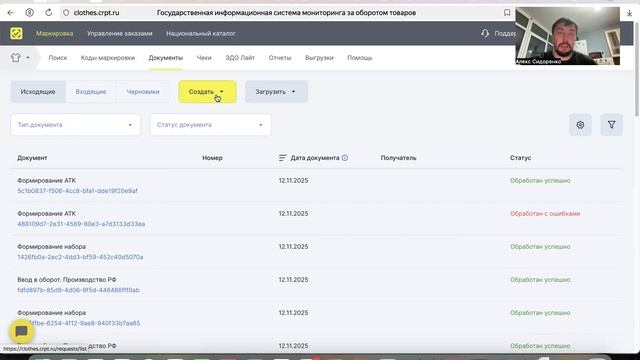The height and width of the screenshot is (360, 640).
Task: Switch to the Поиск tab
Action: 58,58
